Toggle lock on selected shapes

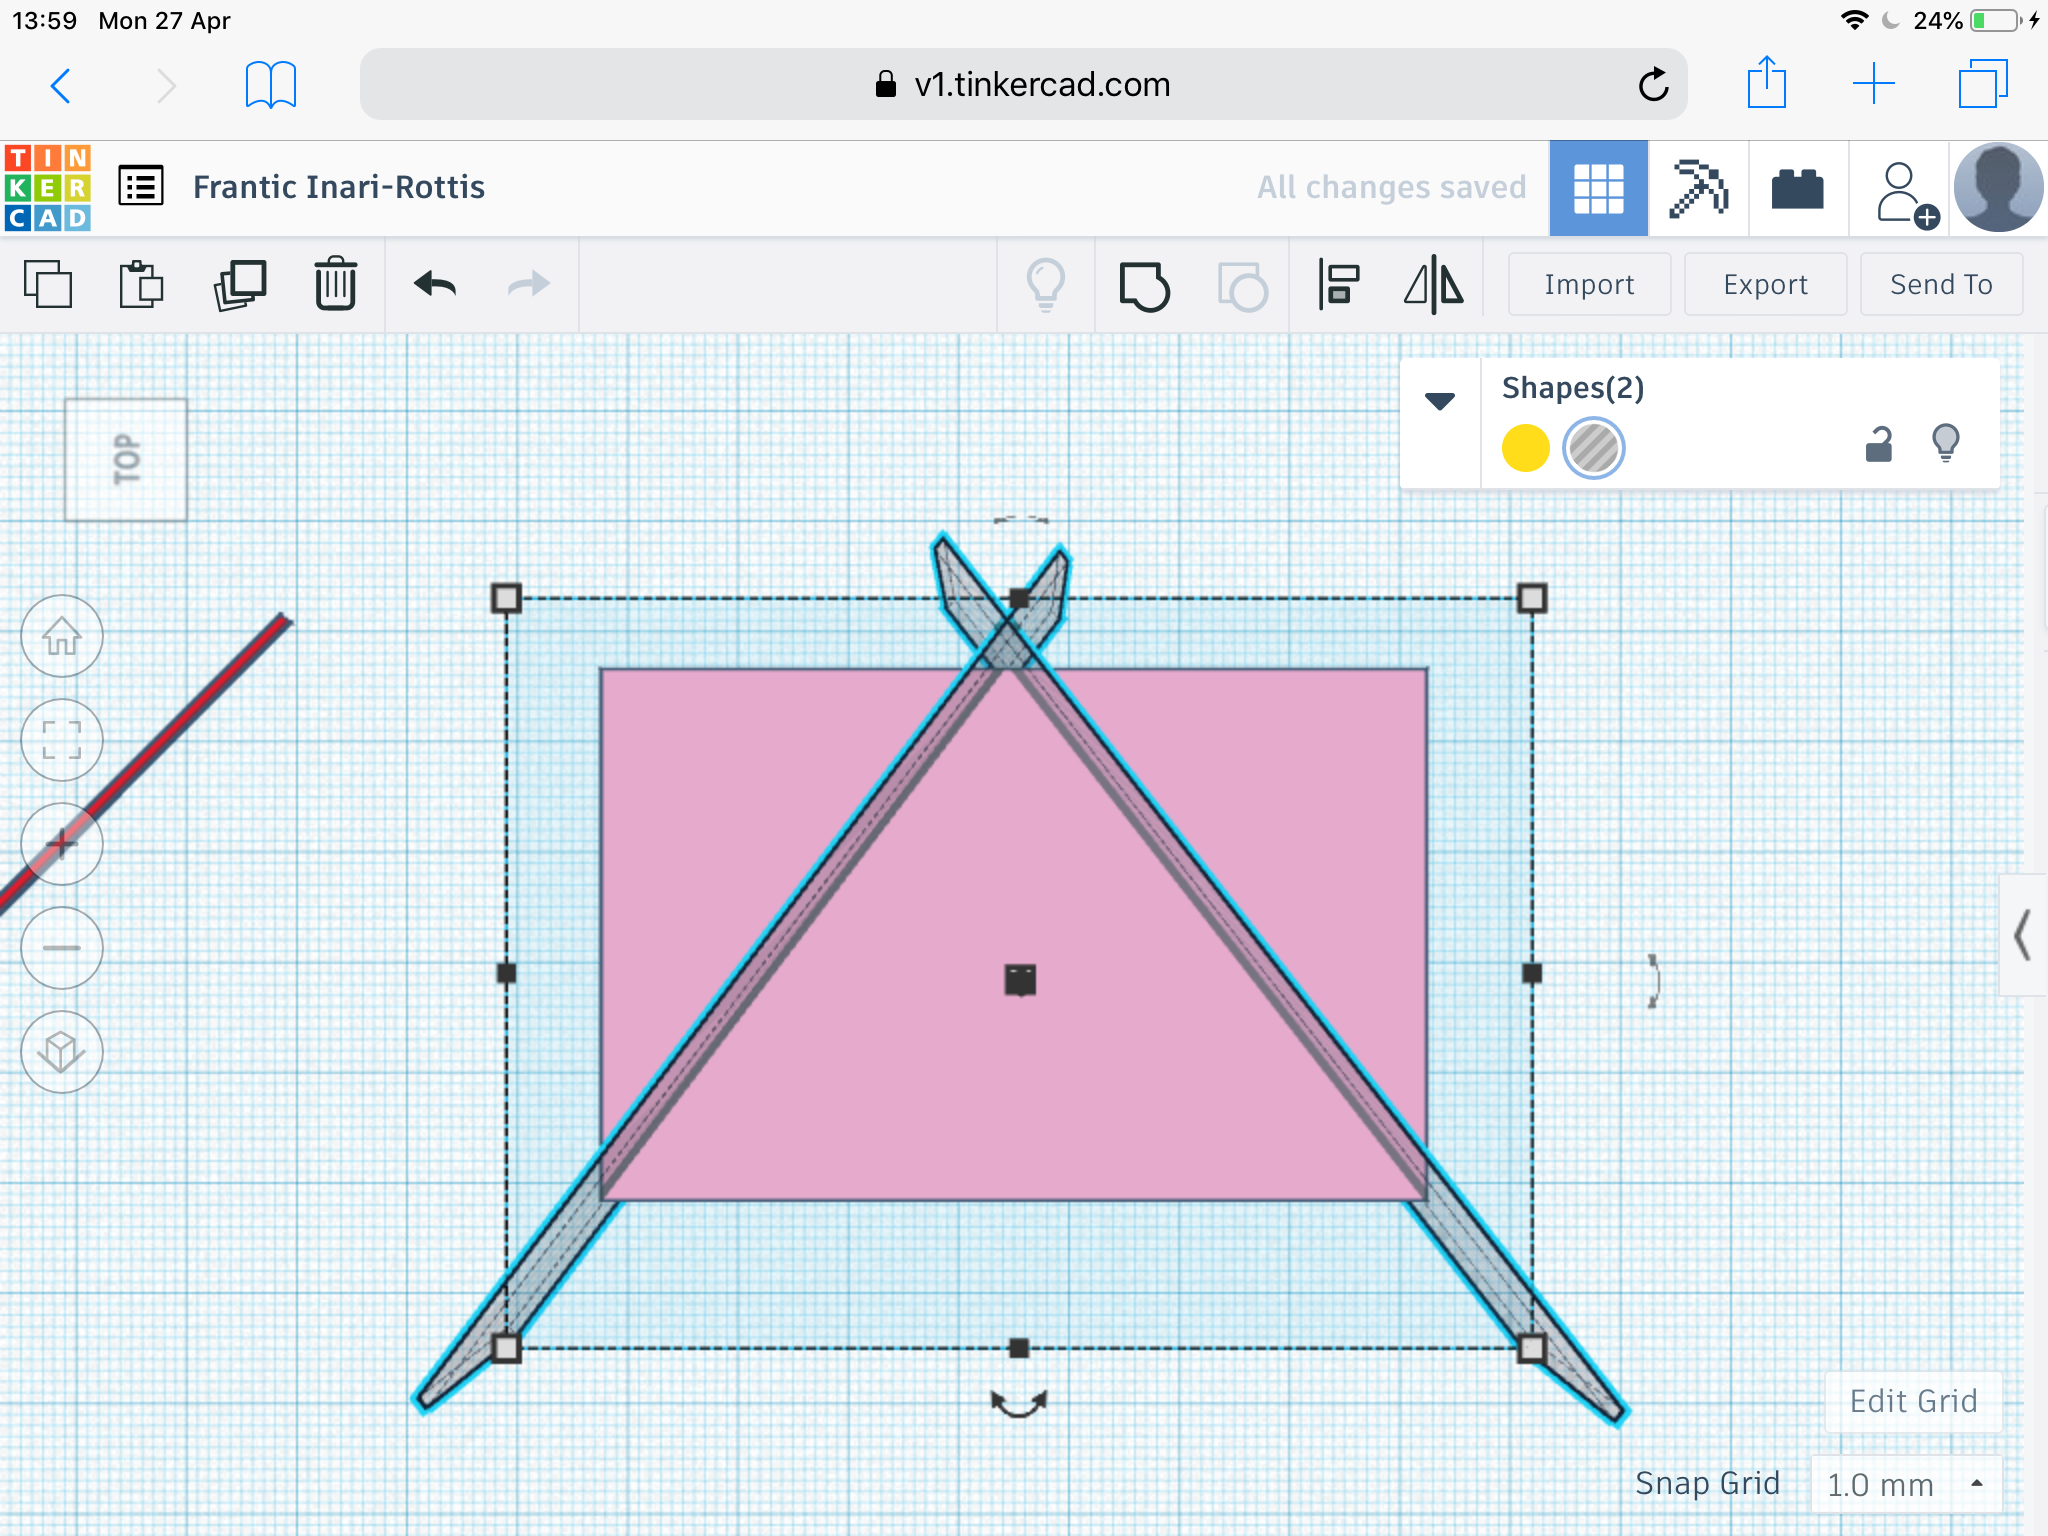click(x=1879, y=444)
